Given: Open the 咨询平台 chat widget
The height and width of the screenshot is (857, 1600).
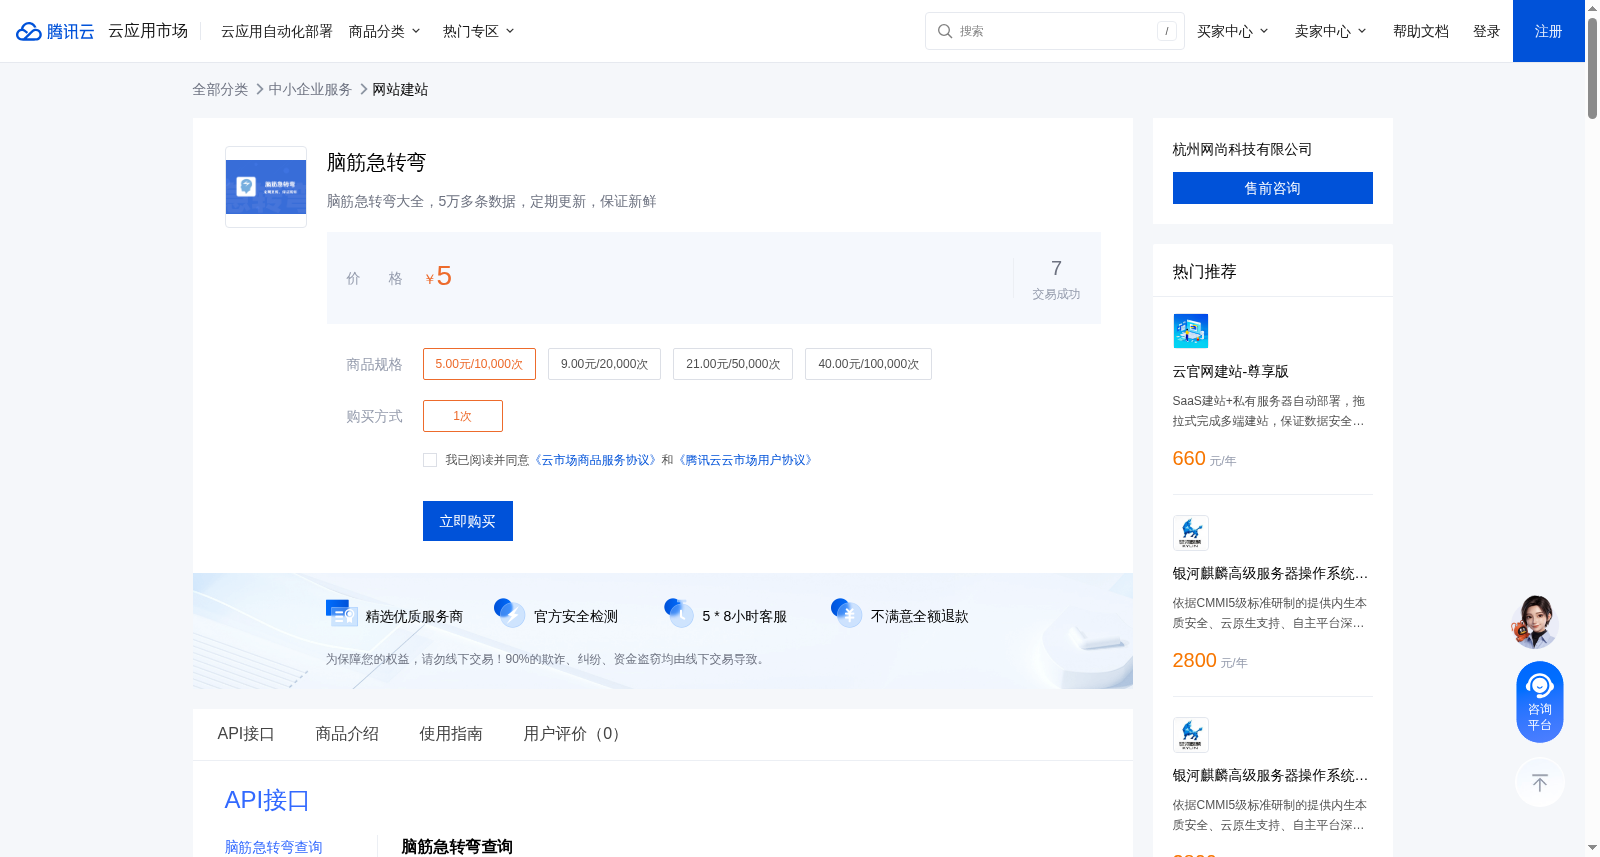Looking at the screenshot, I should (x=1540, y=702).
